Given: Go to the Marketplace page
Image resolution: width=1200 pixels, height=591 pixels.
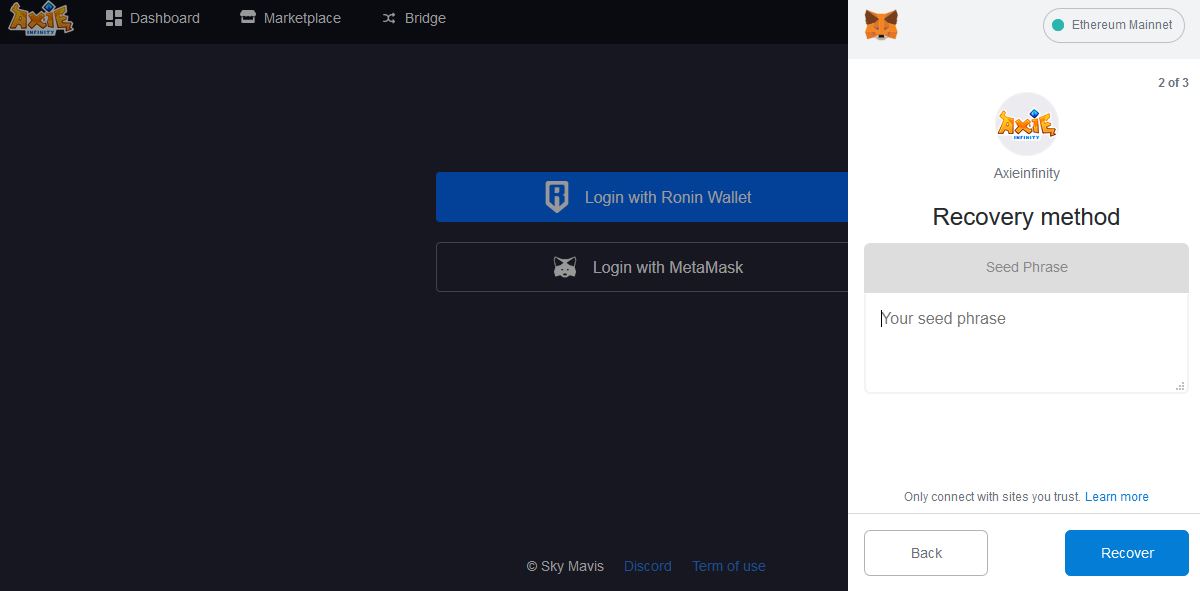Looking at the screenshot, I should tap(290, 18).
